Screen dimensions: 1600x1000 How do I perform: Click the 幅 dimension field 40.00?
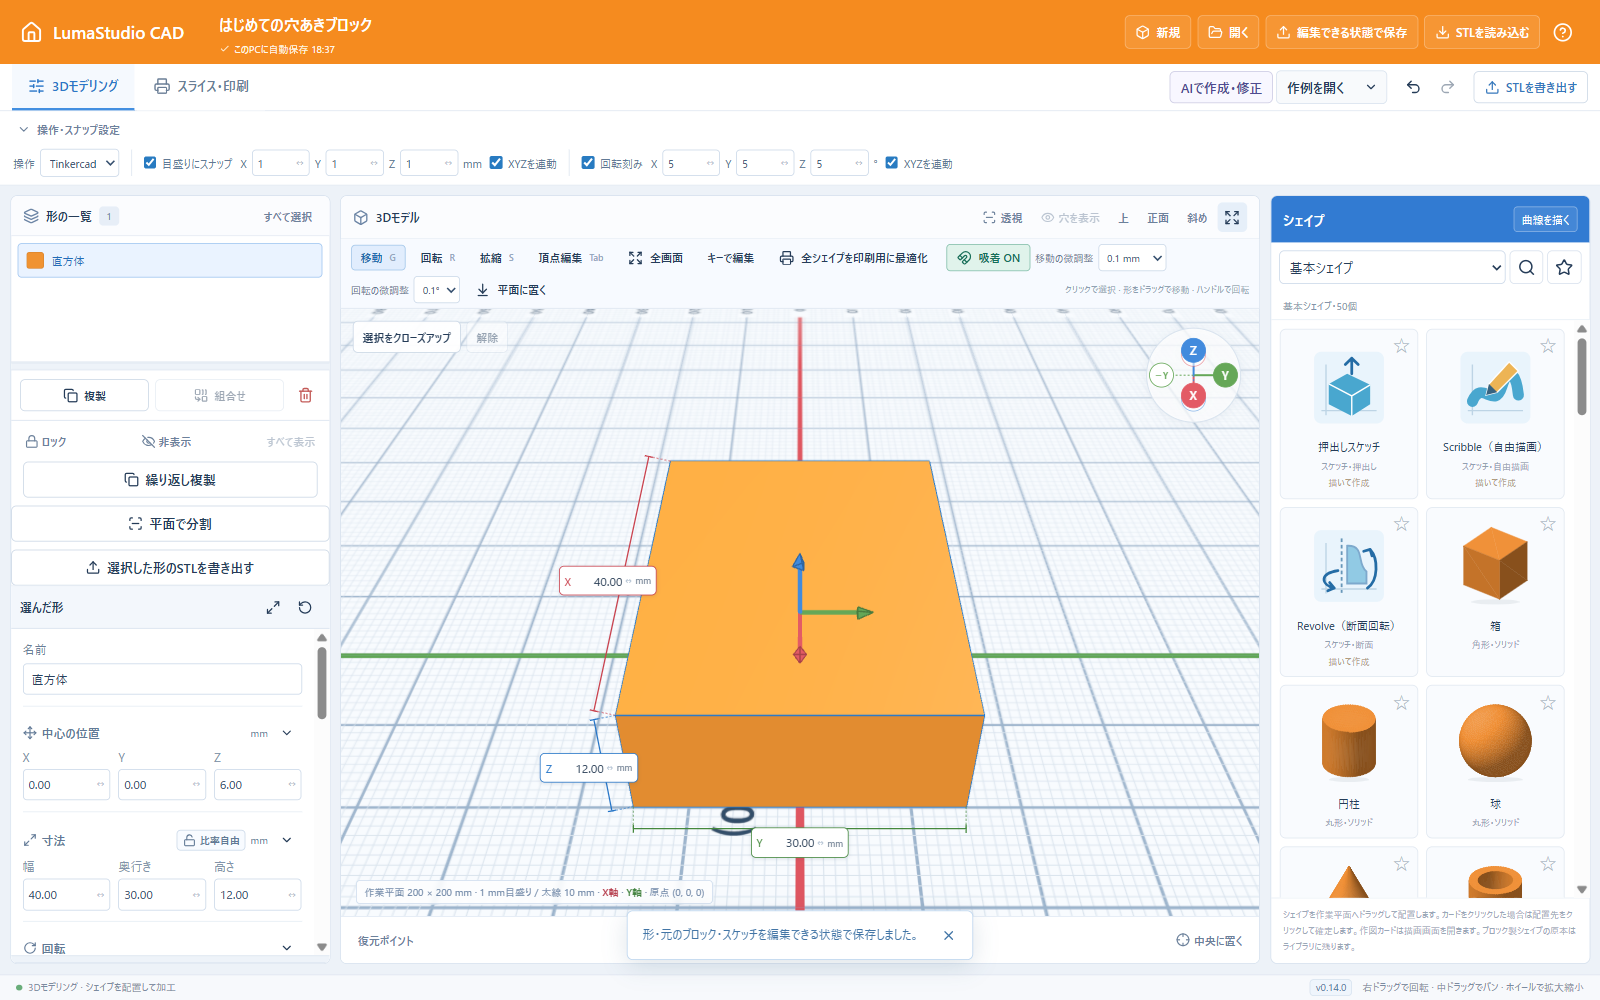pyautogui.click(x=66, y=894)
